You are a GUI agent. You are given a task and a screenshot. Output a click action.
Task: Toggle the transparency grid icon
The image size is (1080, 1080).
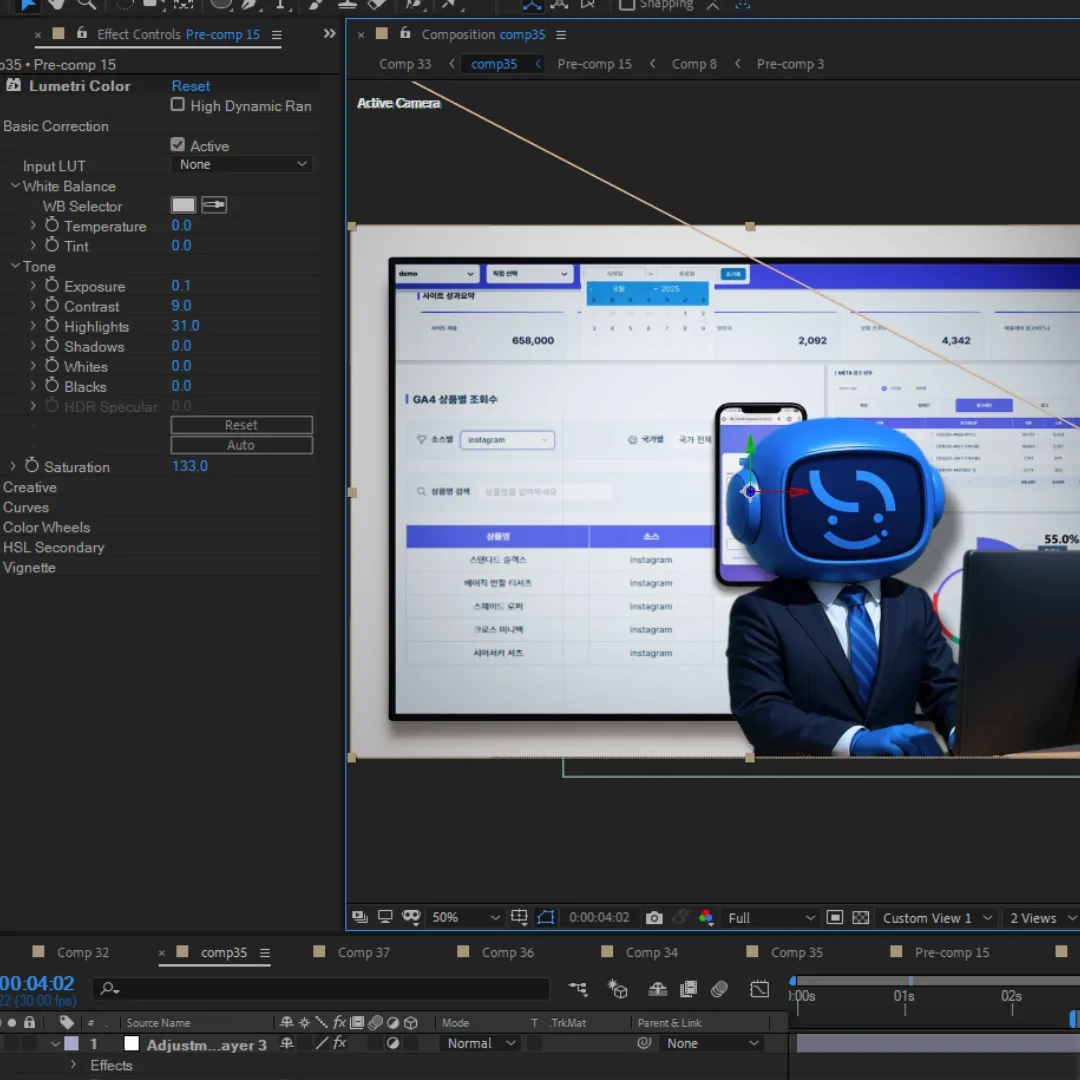(x=860, y=917)
